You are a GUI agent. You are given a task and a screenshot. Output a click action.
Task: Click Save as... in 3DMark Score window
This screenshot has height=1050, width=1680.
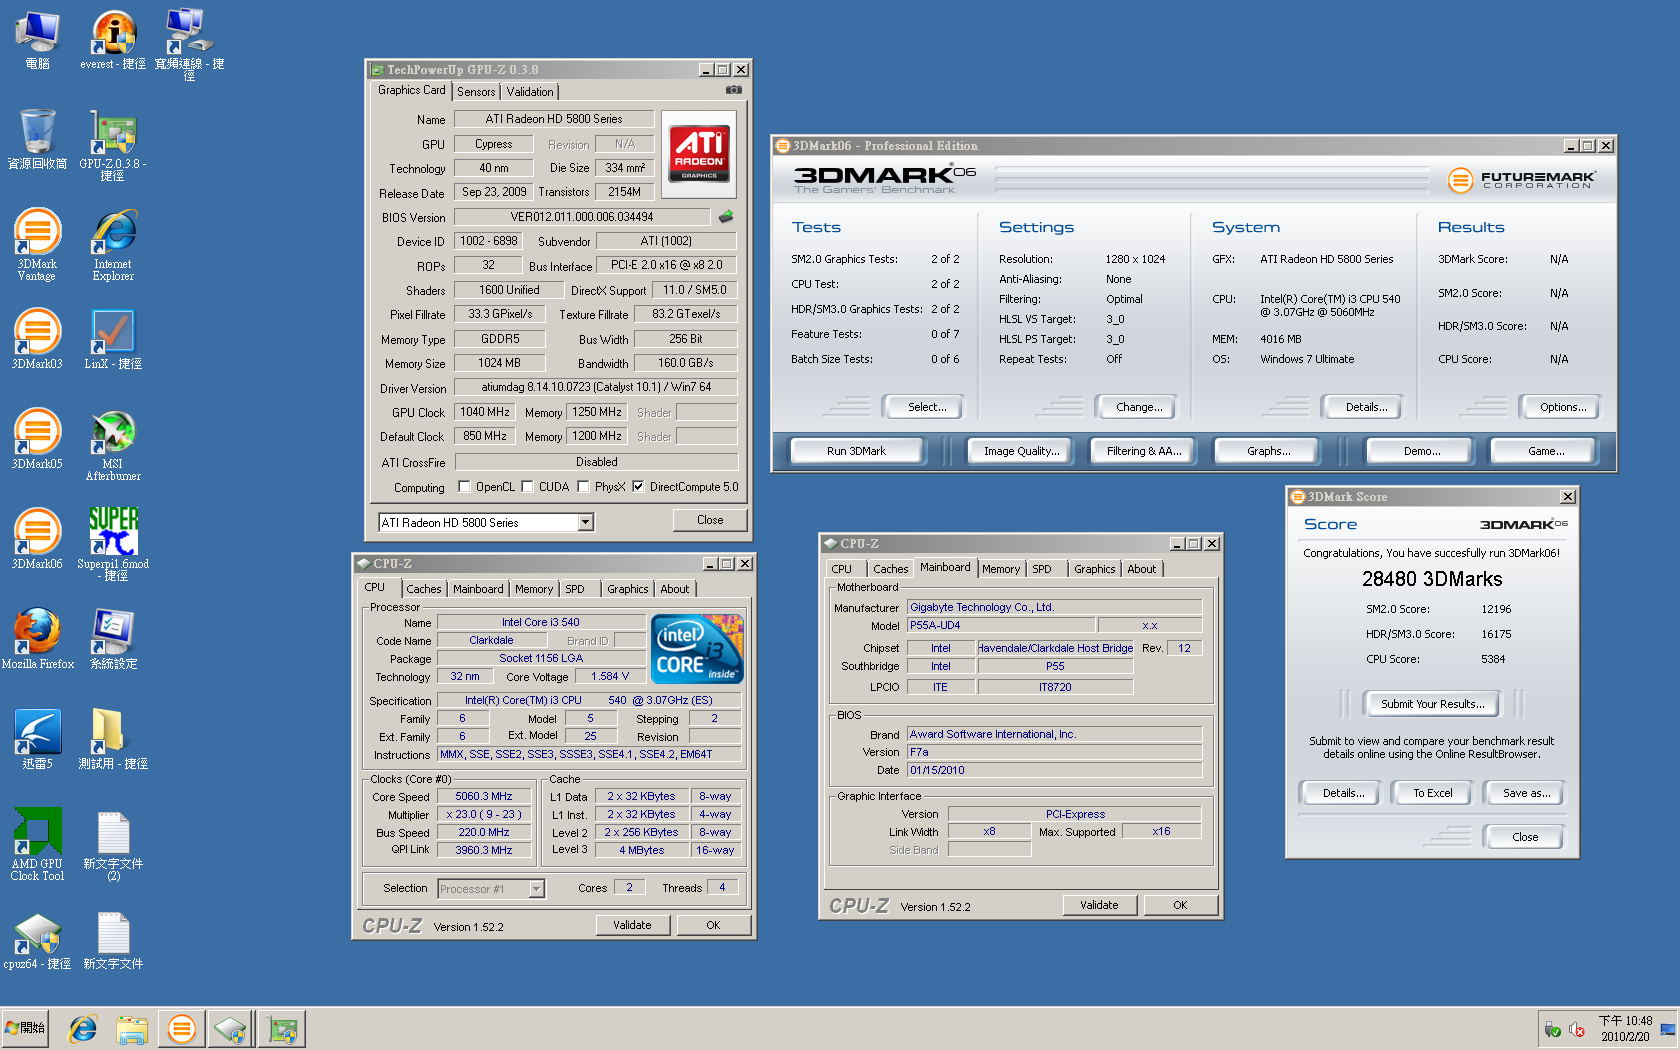click(x=1526, y=793)
